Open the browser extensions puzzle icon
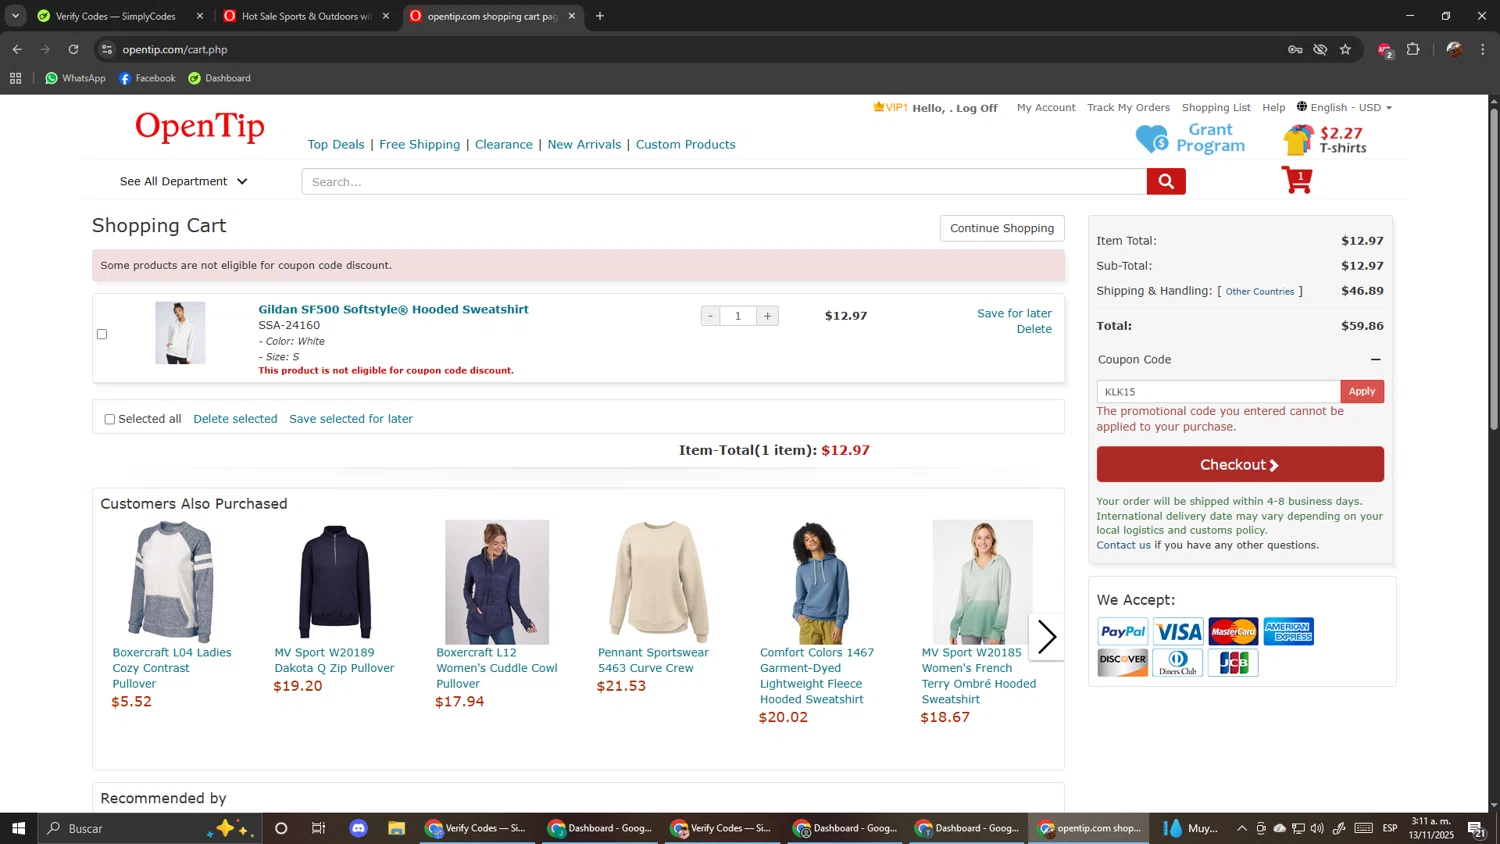Viewport: 1500px width, 844px height. coord(1413,49)
